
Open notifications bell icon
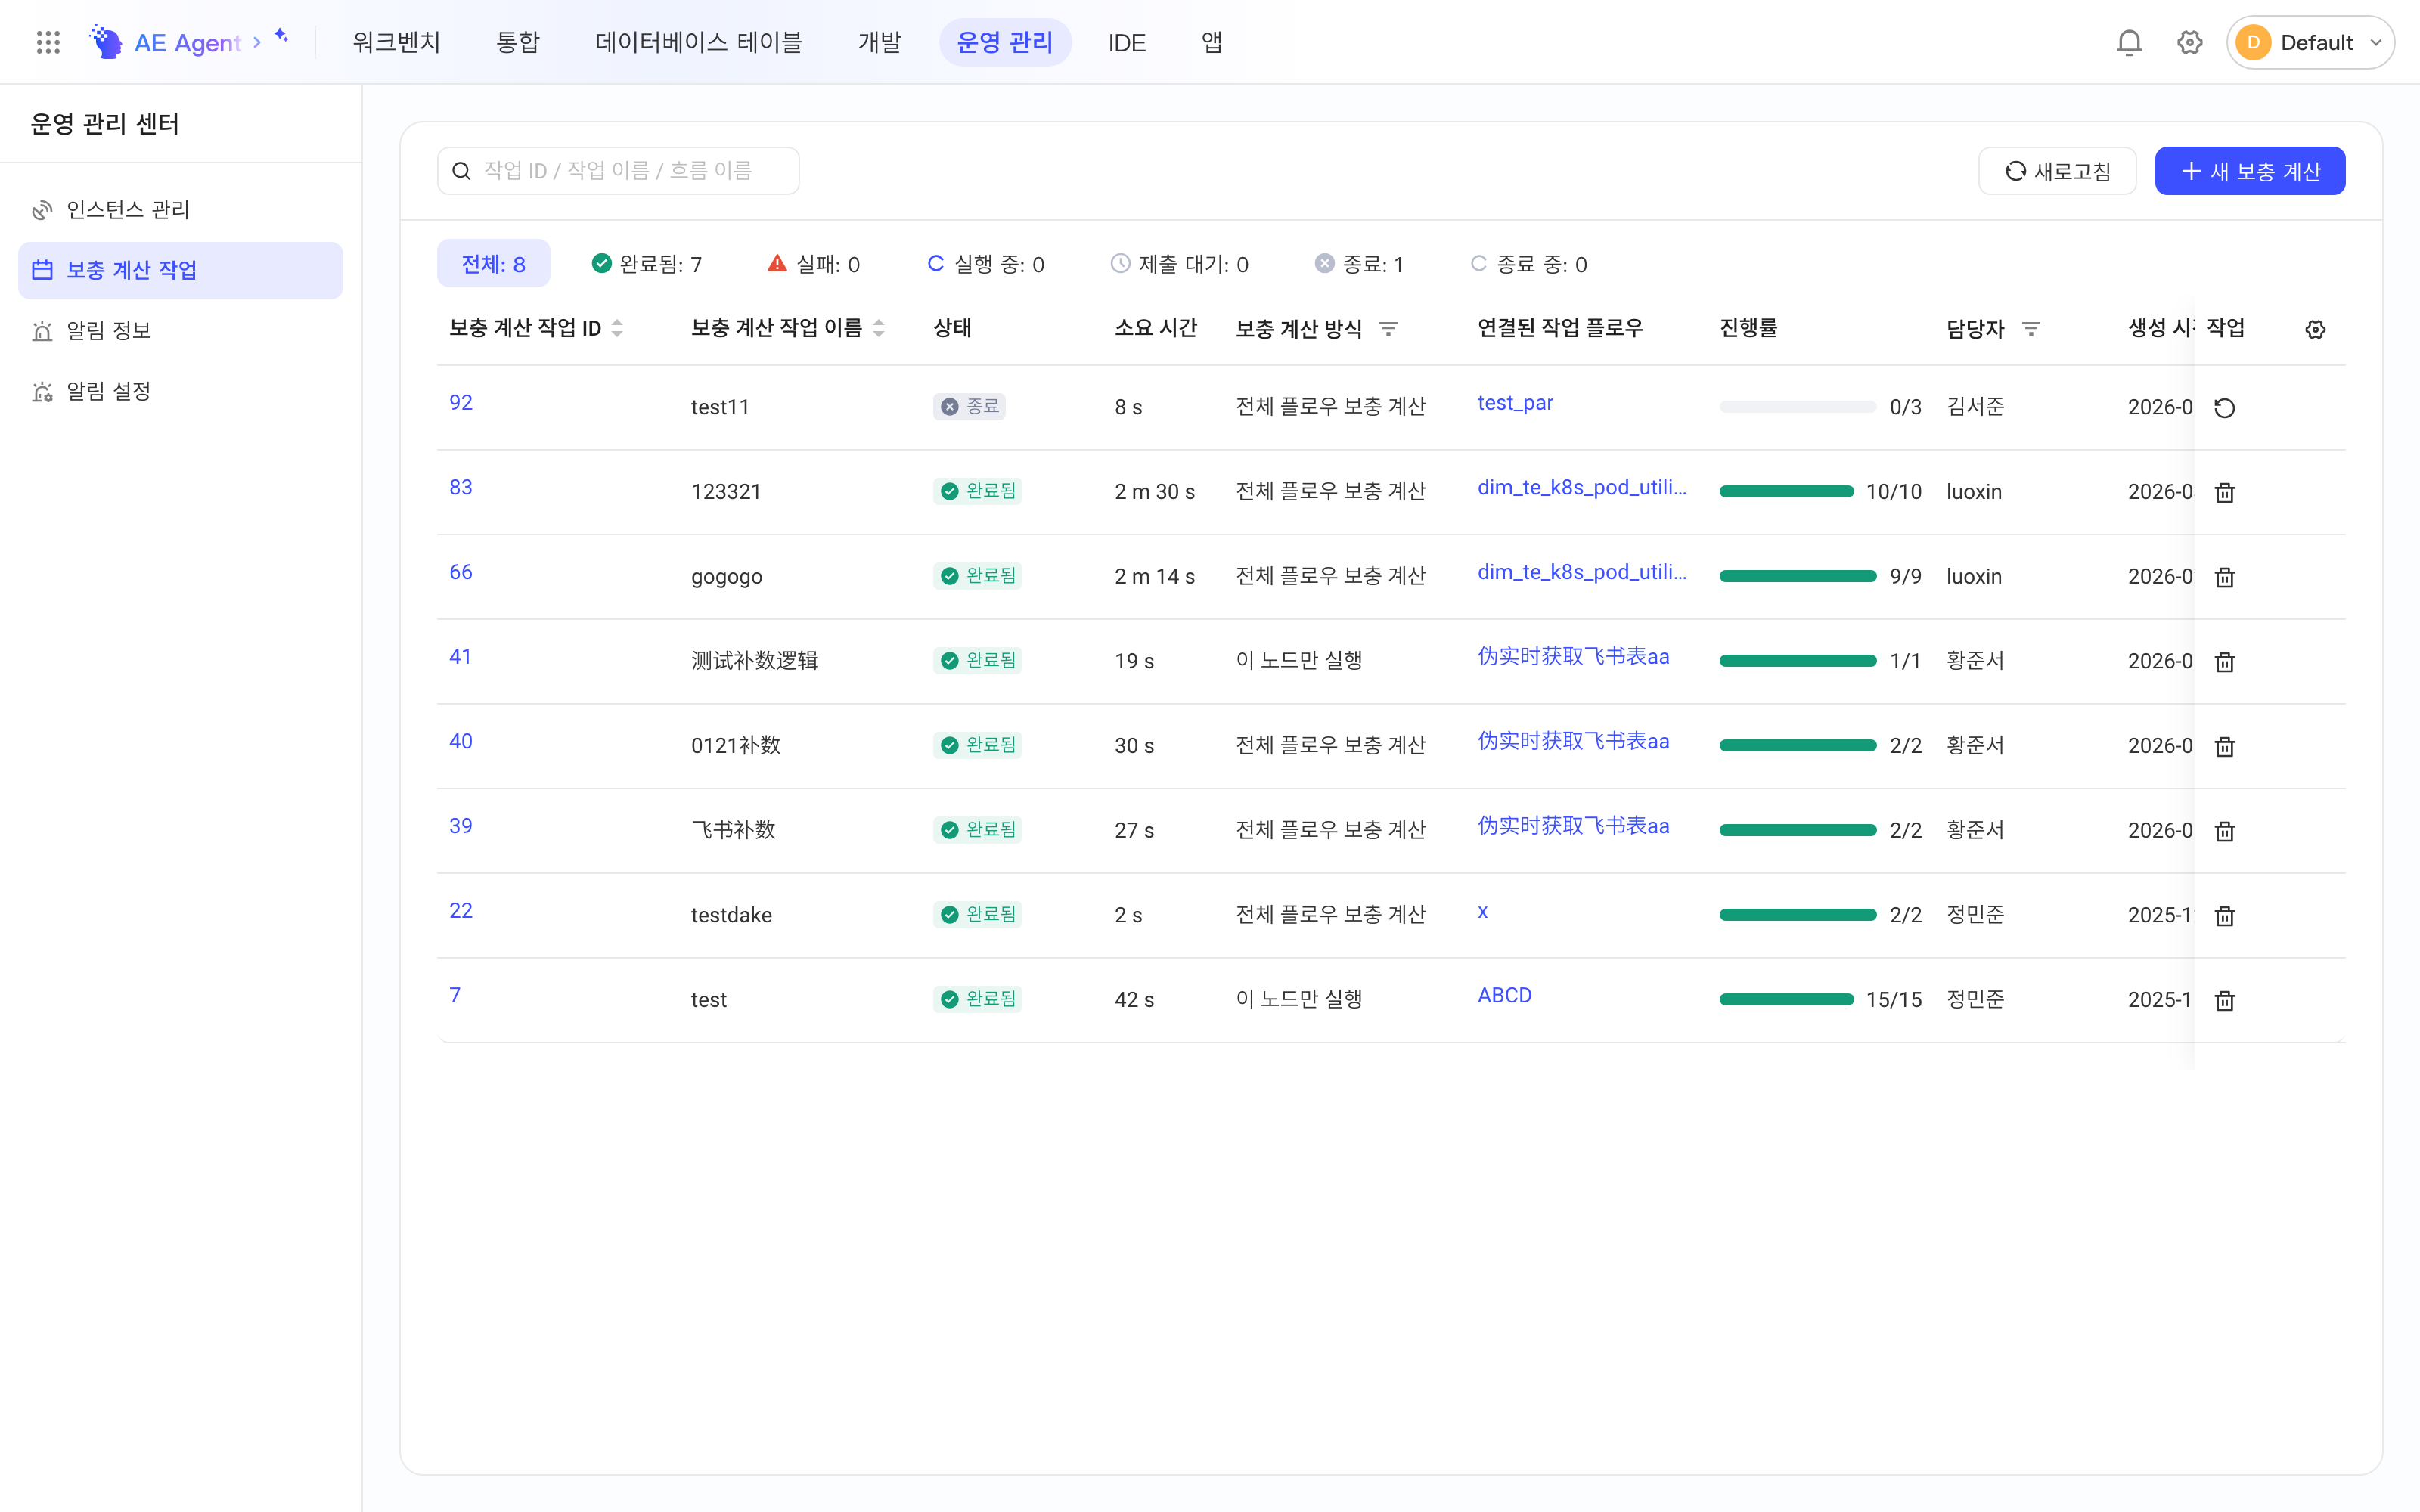pos(2129,42)
